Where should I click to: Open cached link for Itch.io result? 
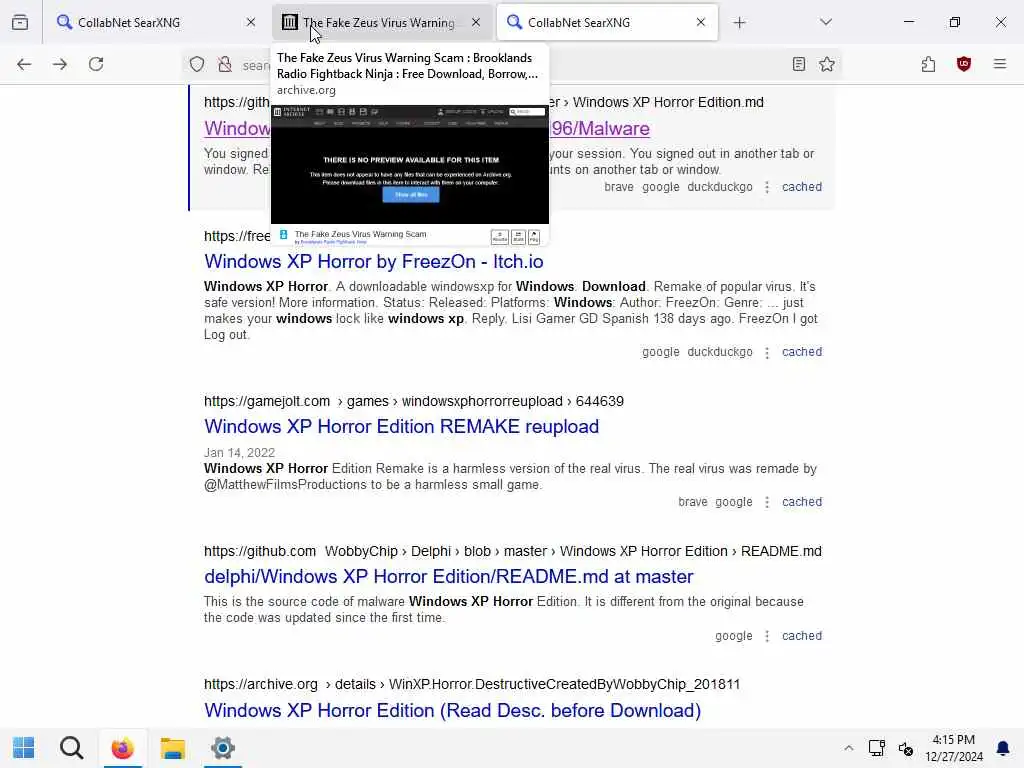(x=802, y=352)
